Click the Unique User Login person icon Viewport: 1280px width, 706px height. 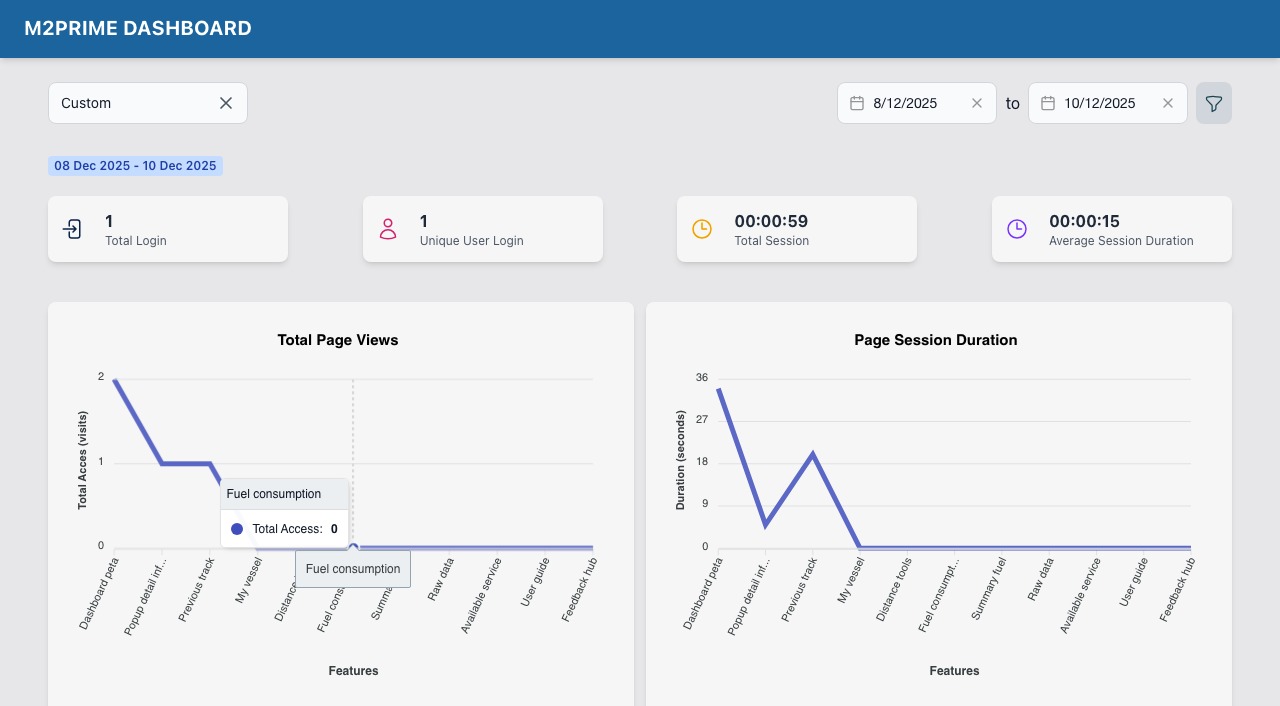pyautogui.click(x=388, y=229)
